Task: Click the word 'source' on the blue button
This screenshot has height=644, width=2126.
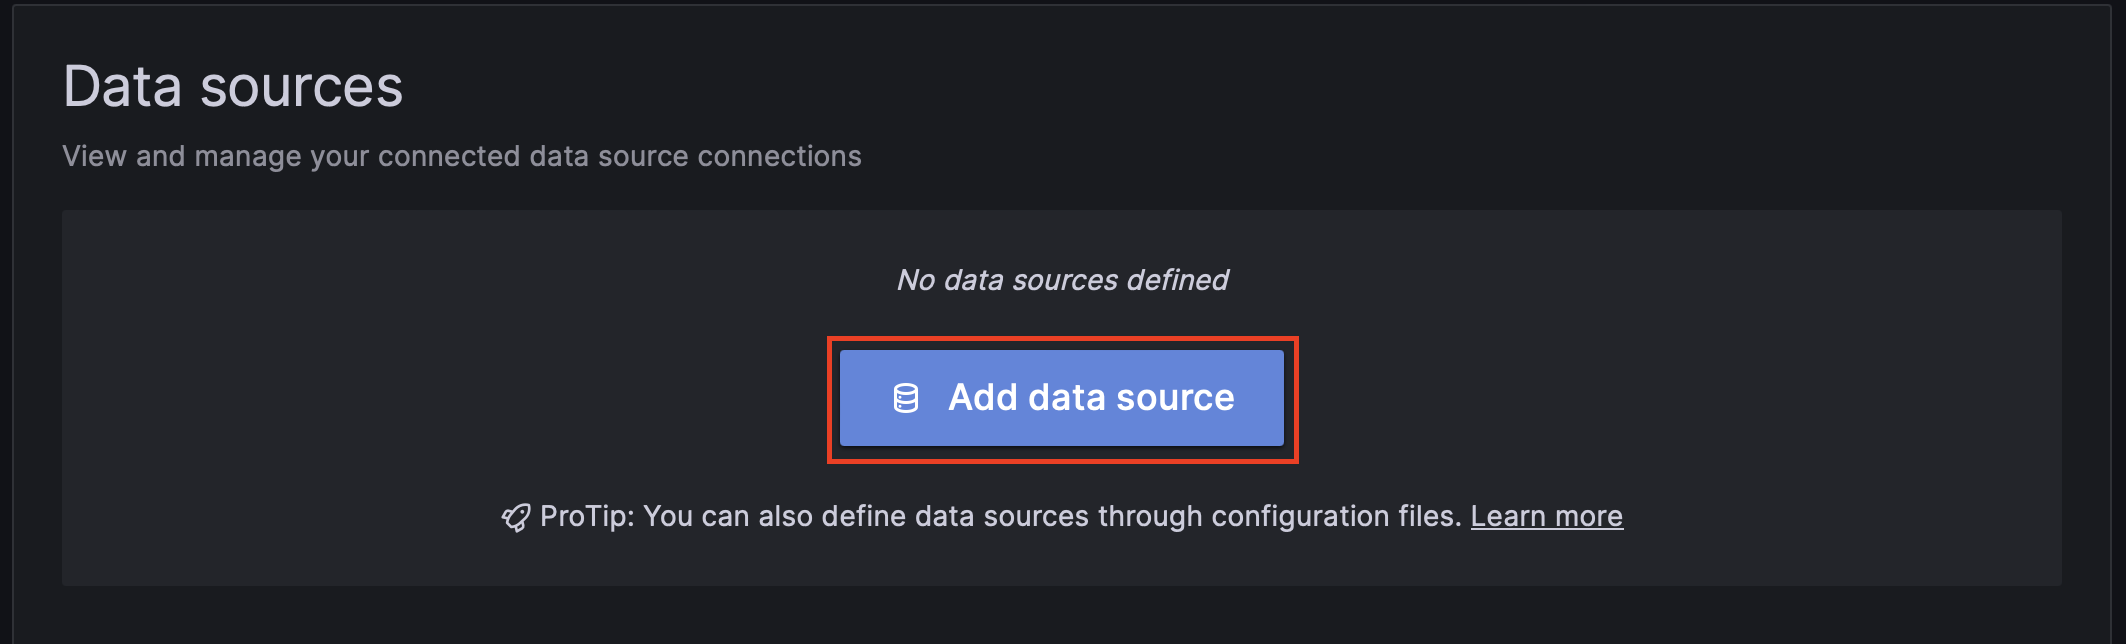Action: click(1175, 398)
